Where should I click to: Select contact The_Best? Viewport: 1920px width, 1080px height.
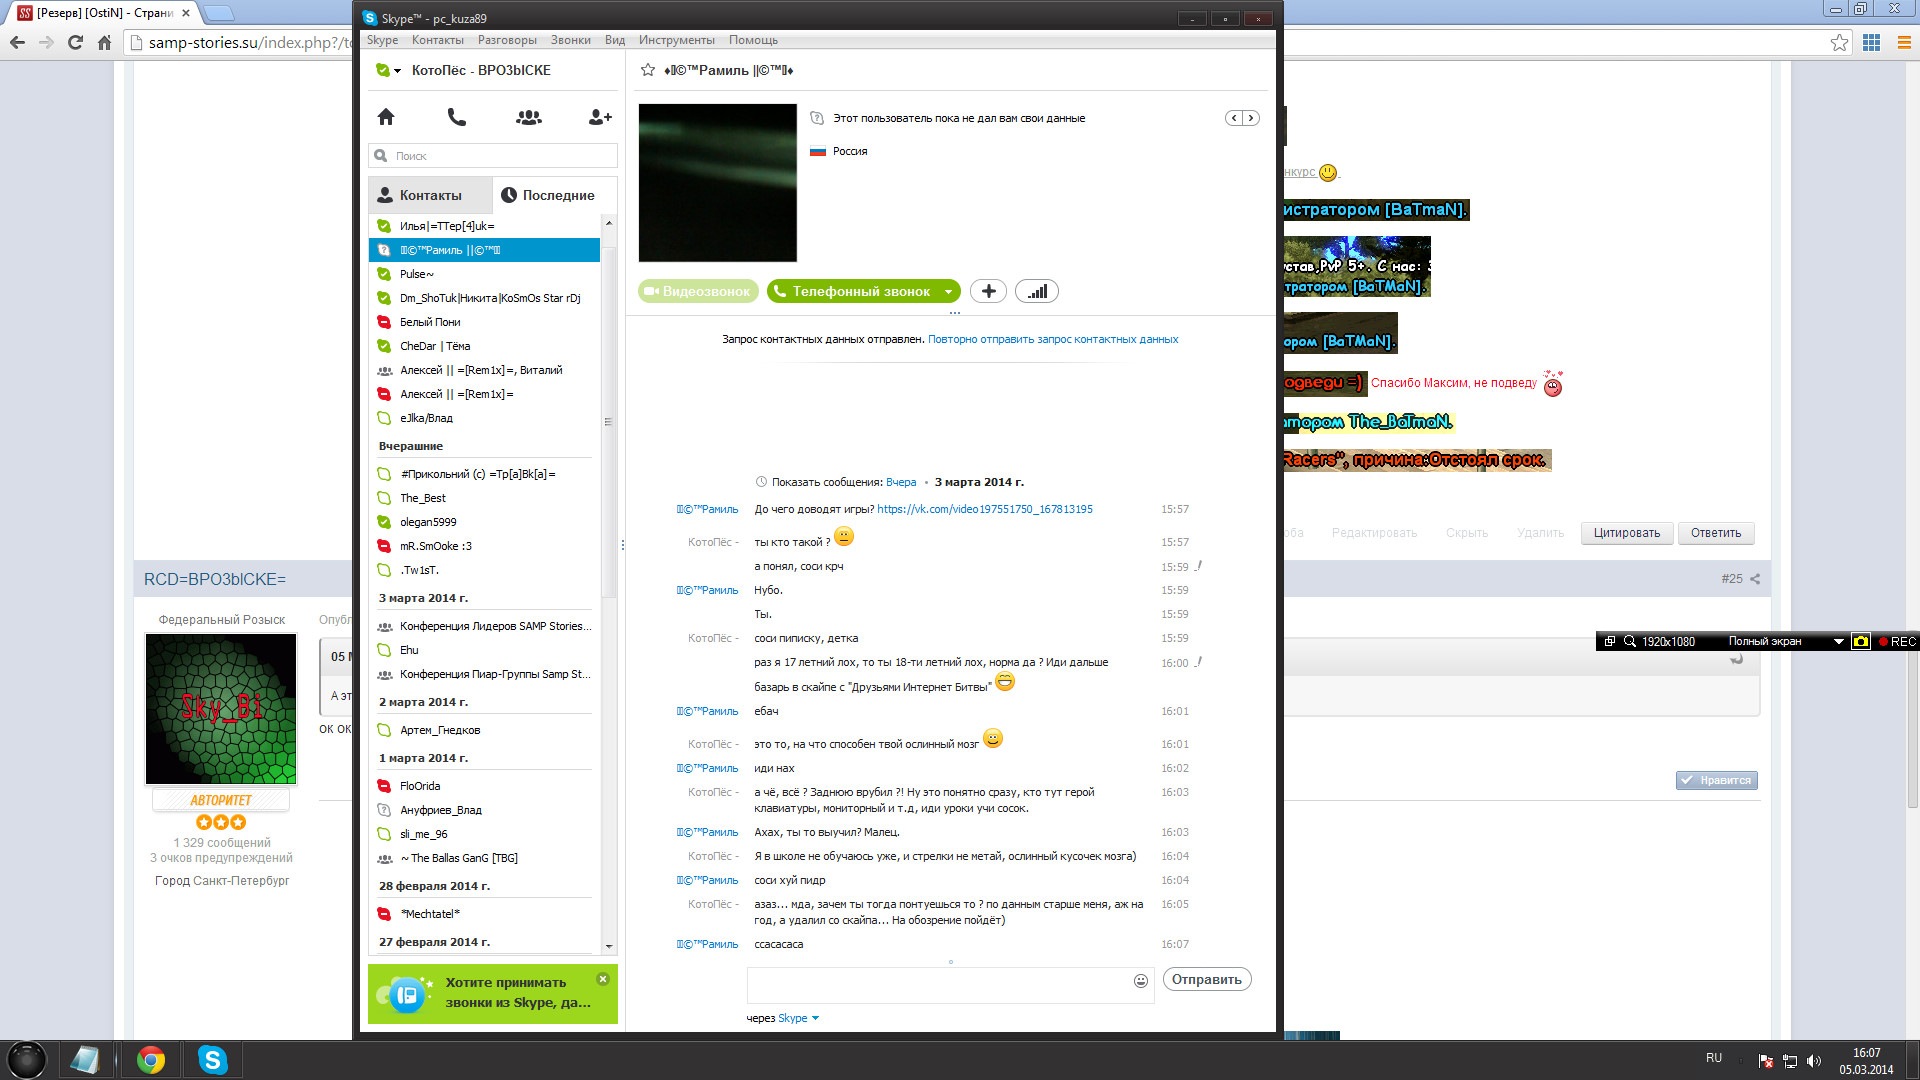click(485, 498)
